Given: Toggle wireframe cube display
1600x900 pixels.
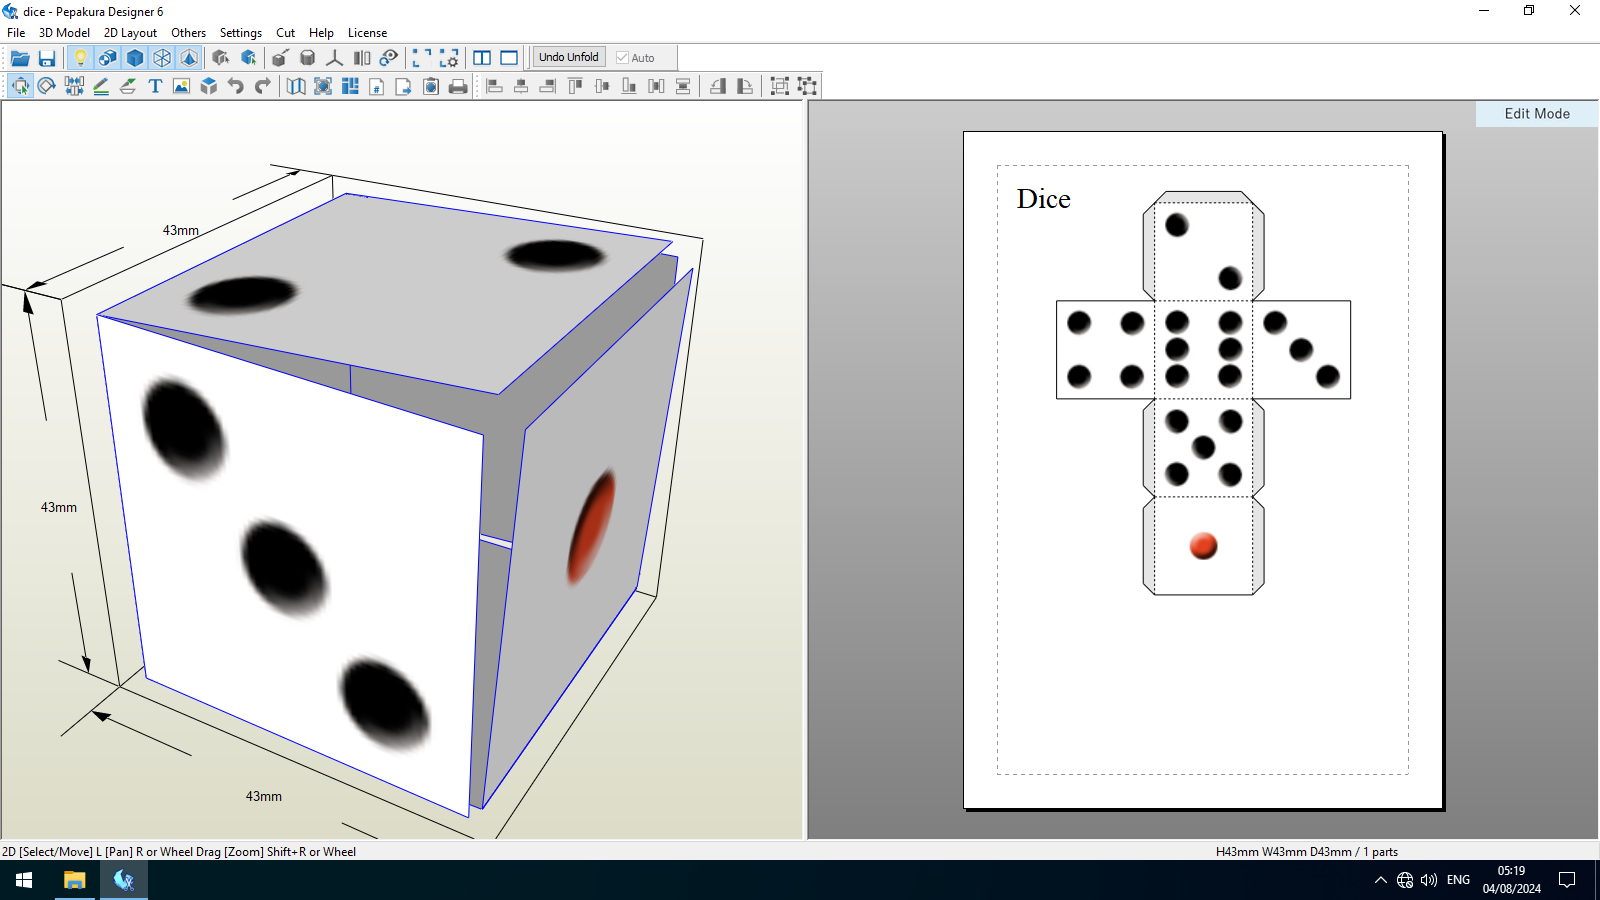Looking at the screenshot, I should tap(162, 58).
